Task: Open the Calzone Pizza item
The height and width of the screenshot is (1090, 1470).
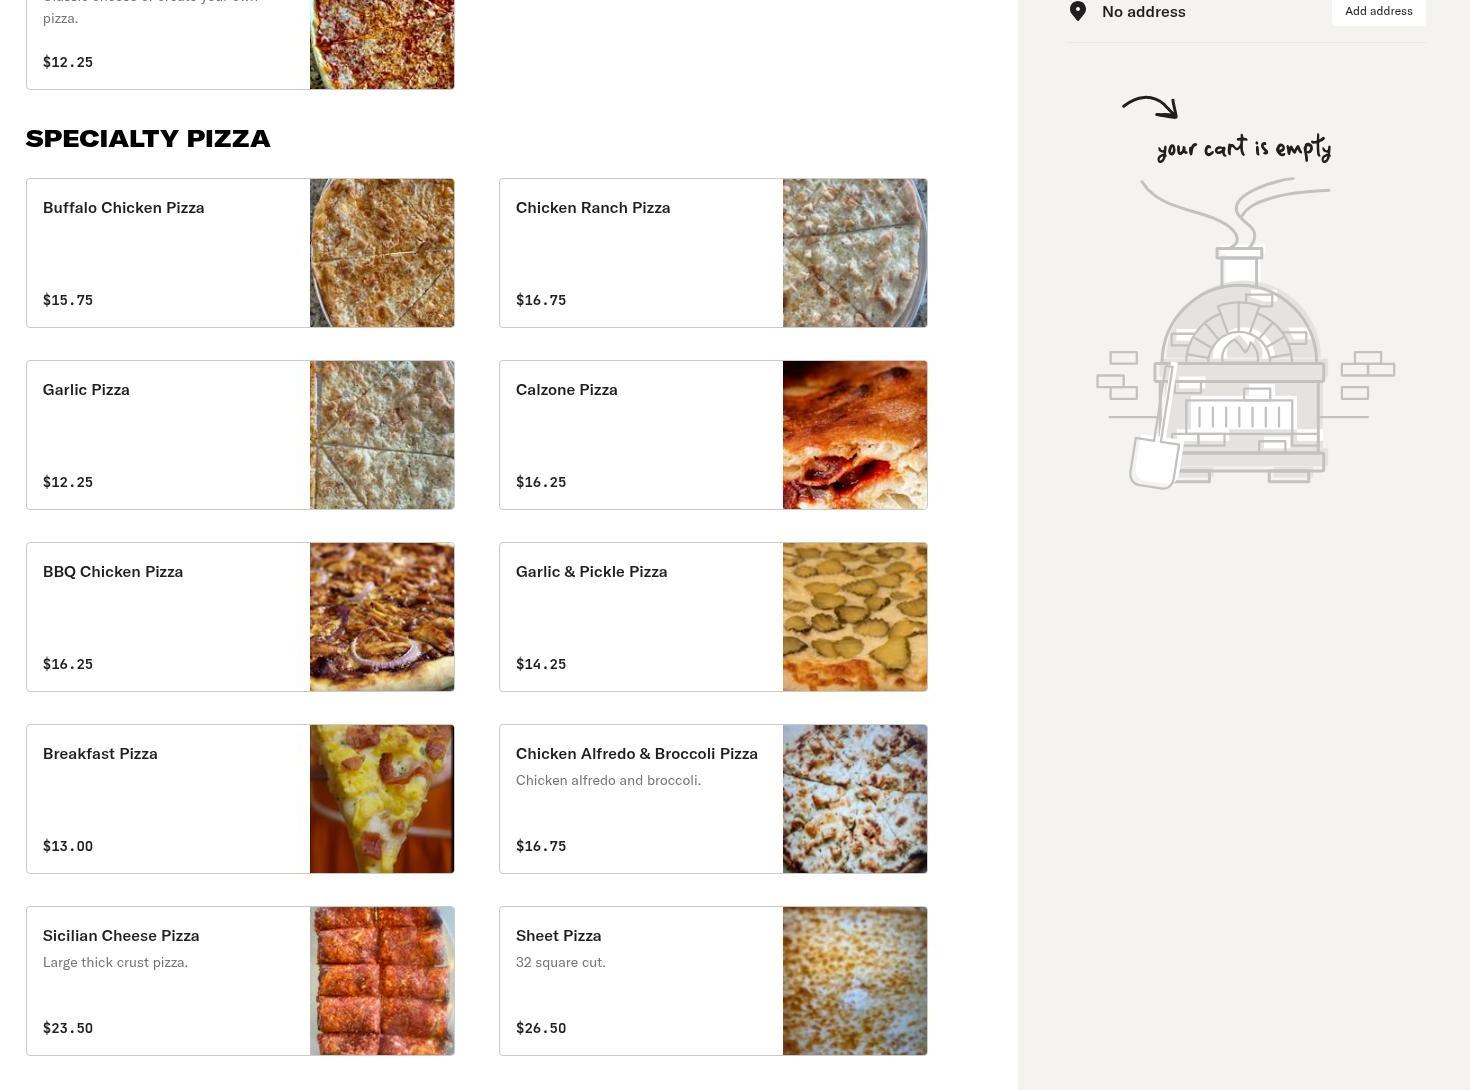Action: click(x=713, y=435)
